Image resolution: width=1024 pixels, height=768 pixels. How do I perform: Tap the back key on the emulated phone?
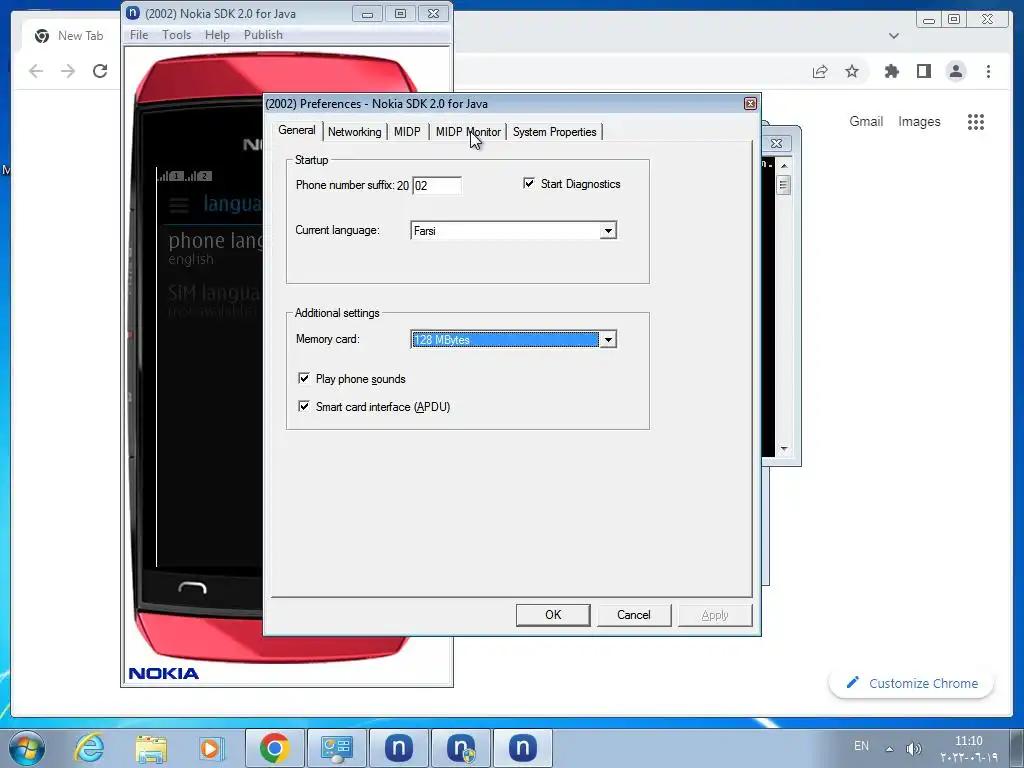[192, 587]
